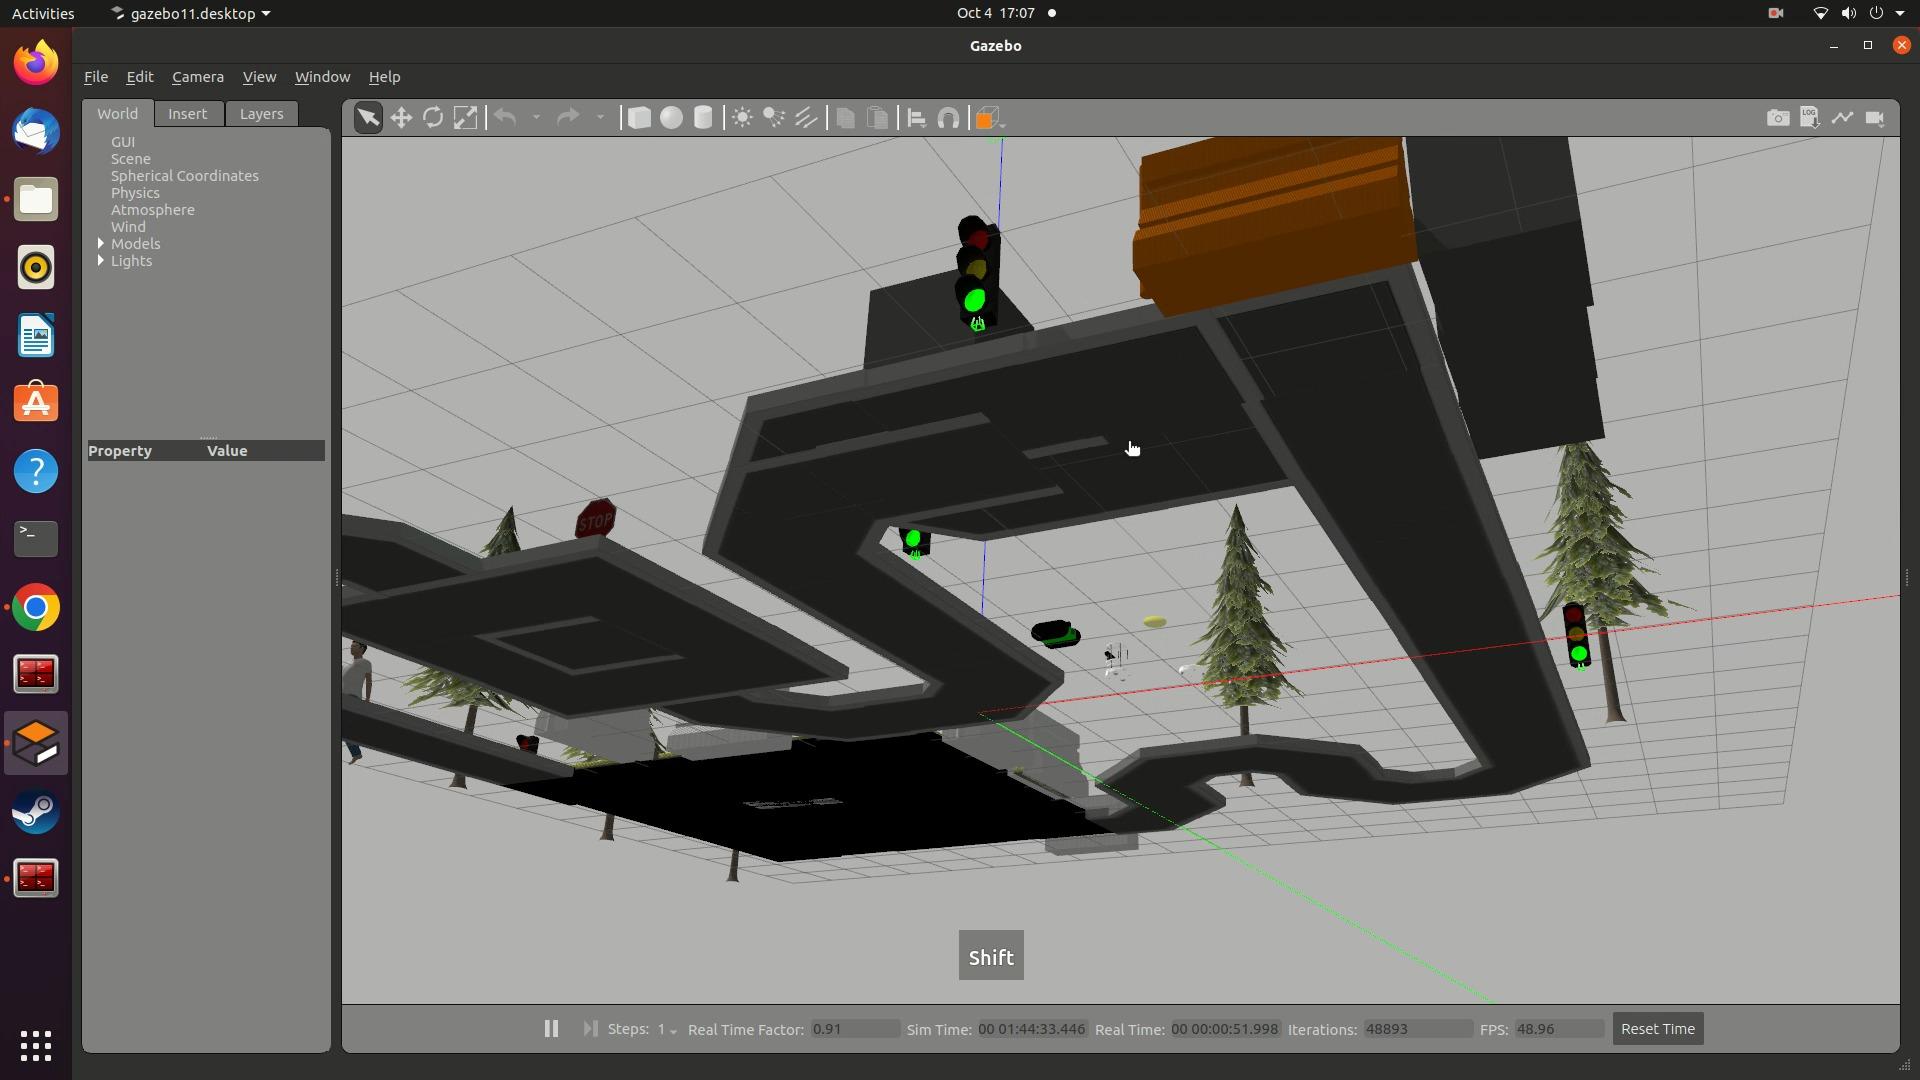This screenshot has width=1920, height=1080.
Task: Open the clock showing Oct 4 17:07
Action: point(995,13)
